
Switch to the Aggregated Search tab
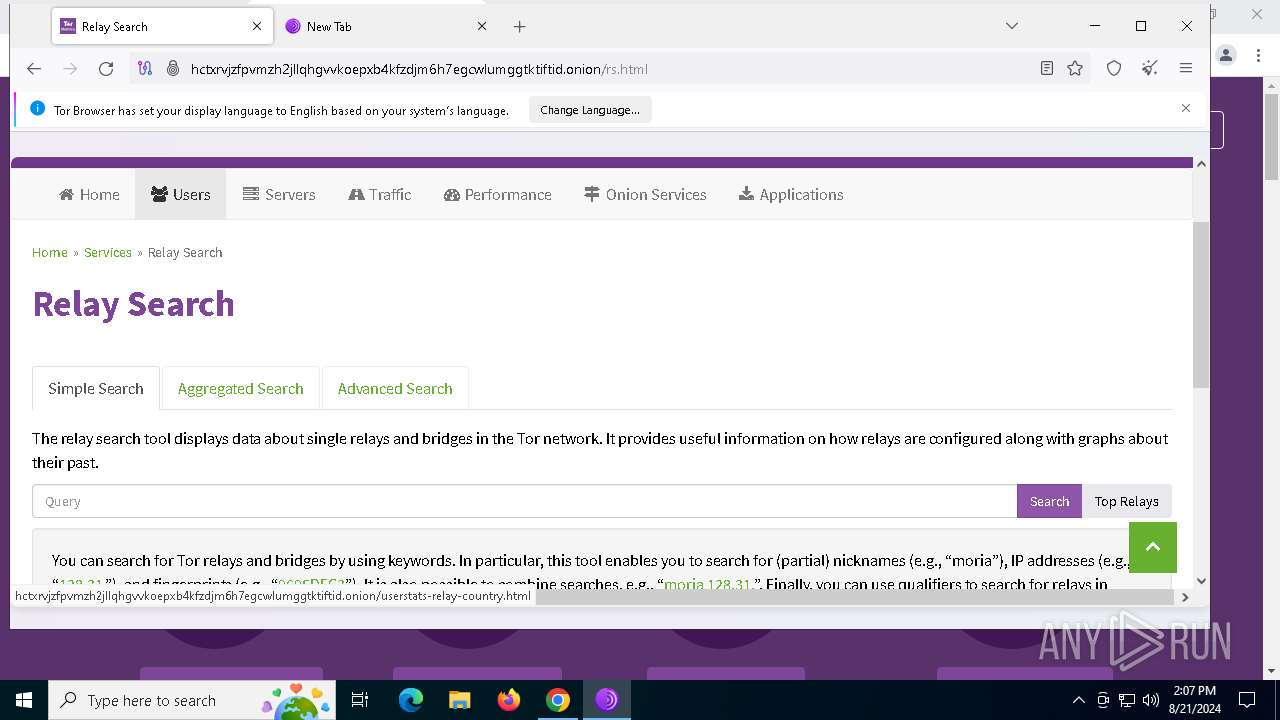(240, 388)
